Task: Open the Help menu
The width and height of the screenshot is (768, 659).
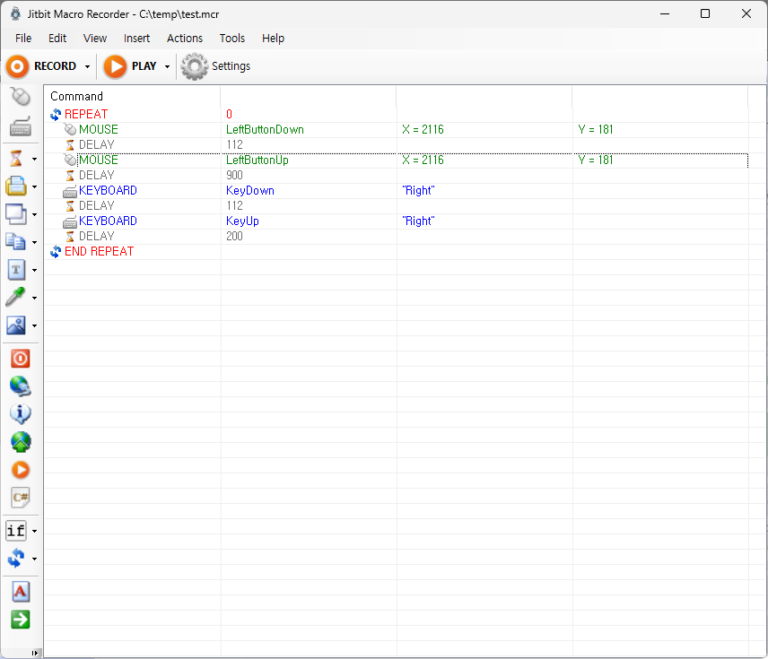Action: point(273,38)
